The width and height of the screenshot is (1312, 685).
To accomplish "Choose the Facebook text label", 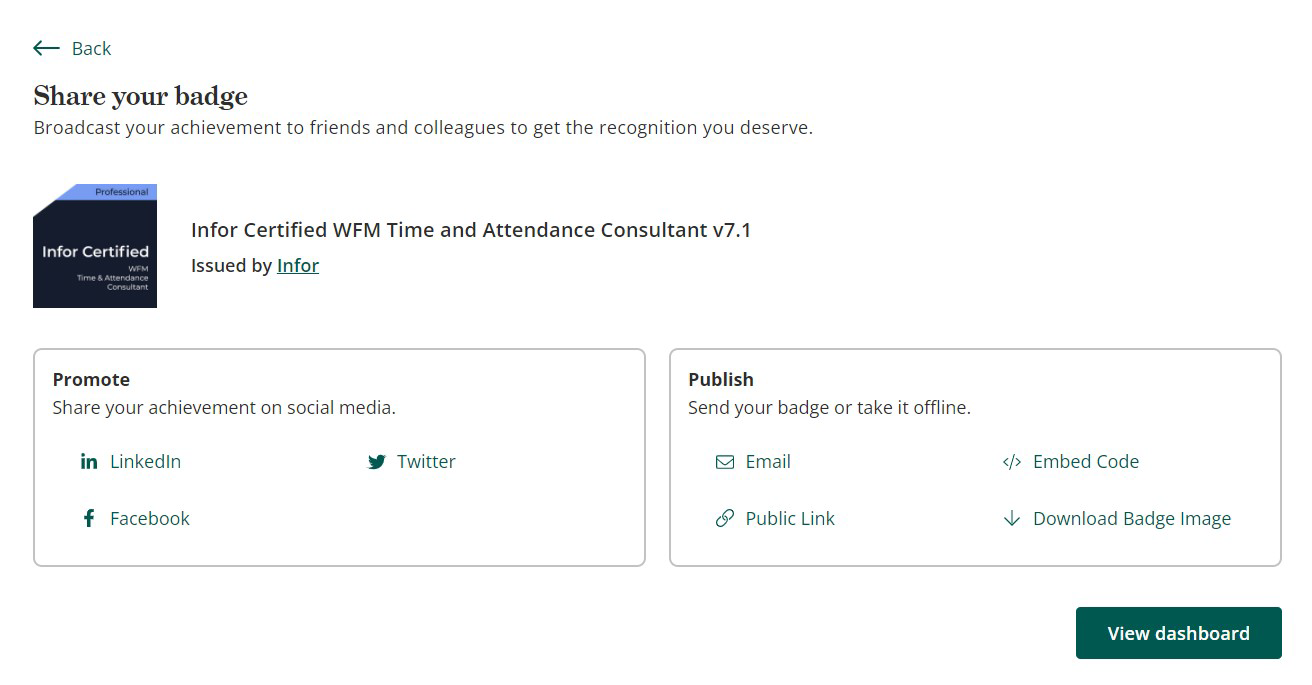I will pos(150,518).
